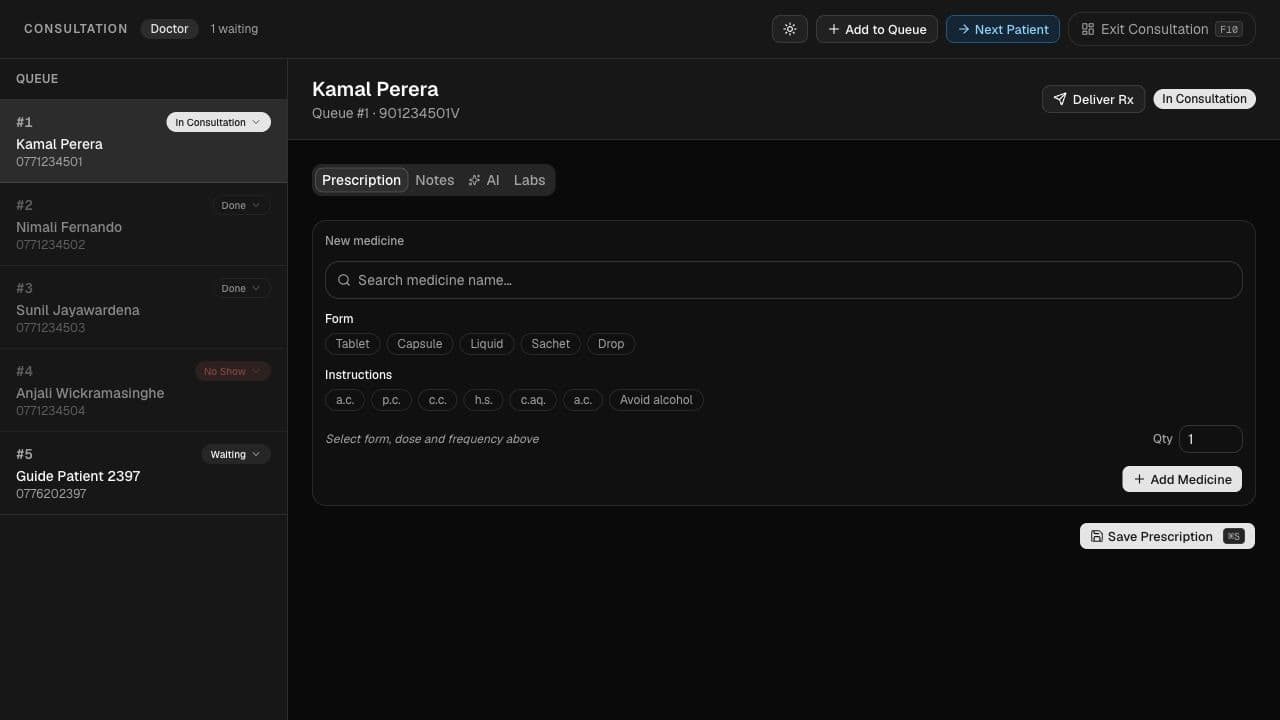The image size is (1280, 720).
Task: Click the Doctor role badge
Action: pyautogui.click(x=169, y=29)
